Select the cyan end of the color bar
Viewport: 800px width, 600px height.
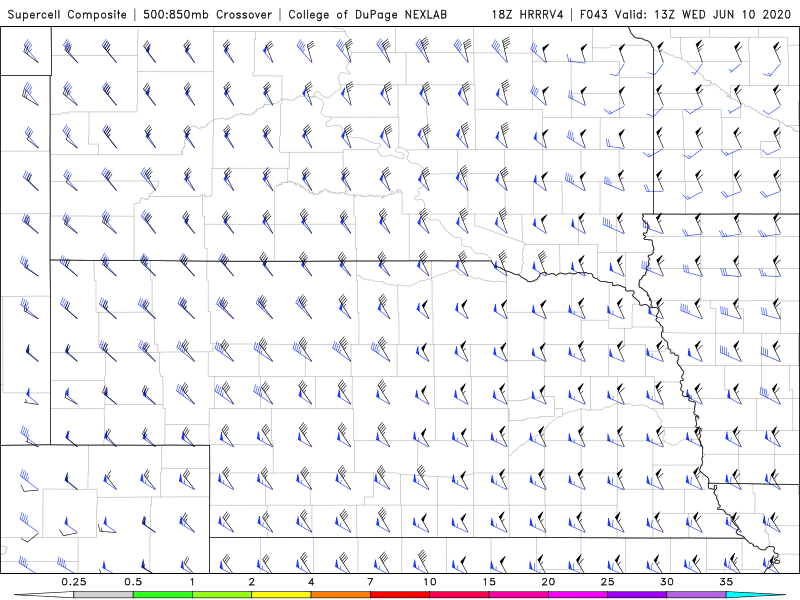(755, 595)
